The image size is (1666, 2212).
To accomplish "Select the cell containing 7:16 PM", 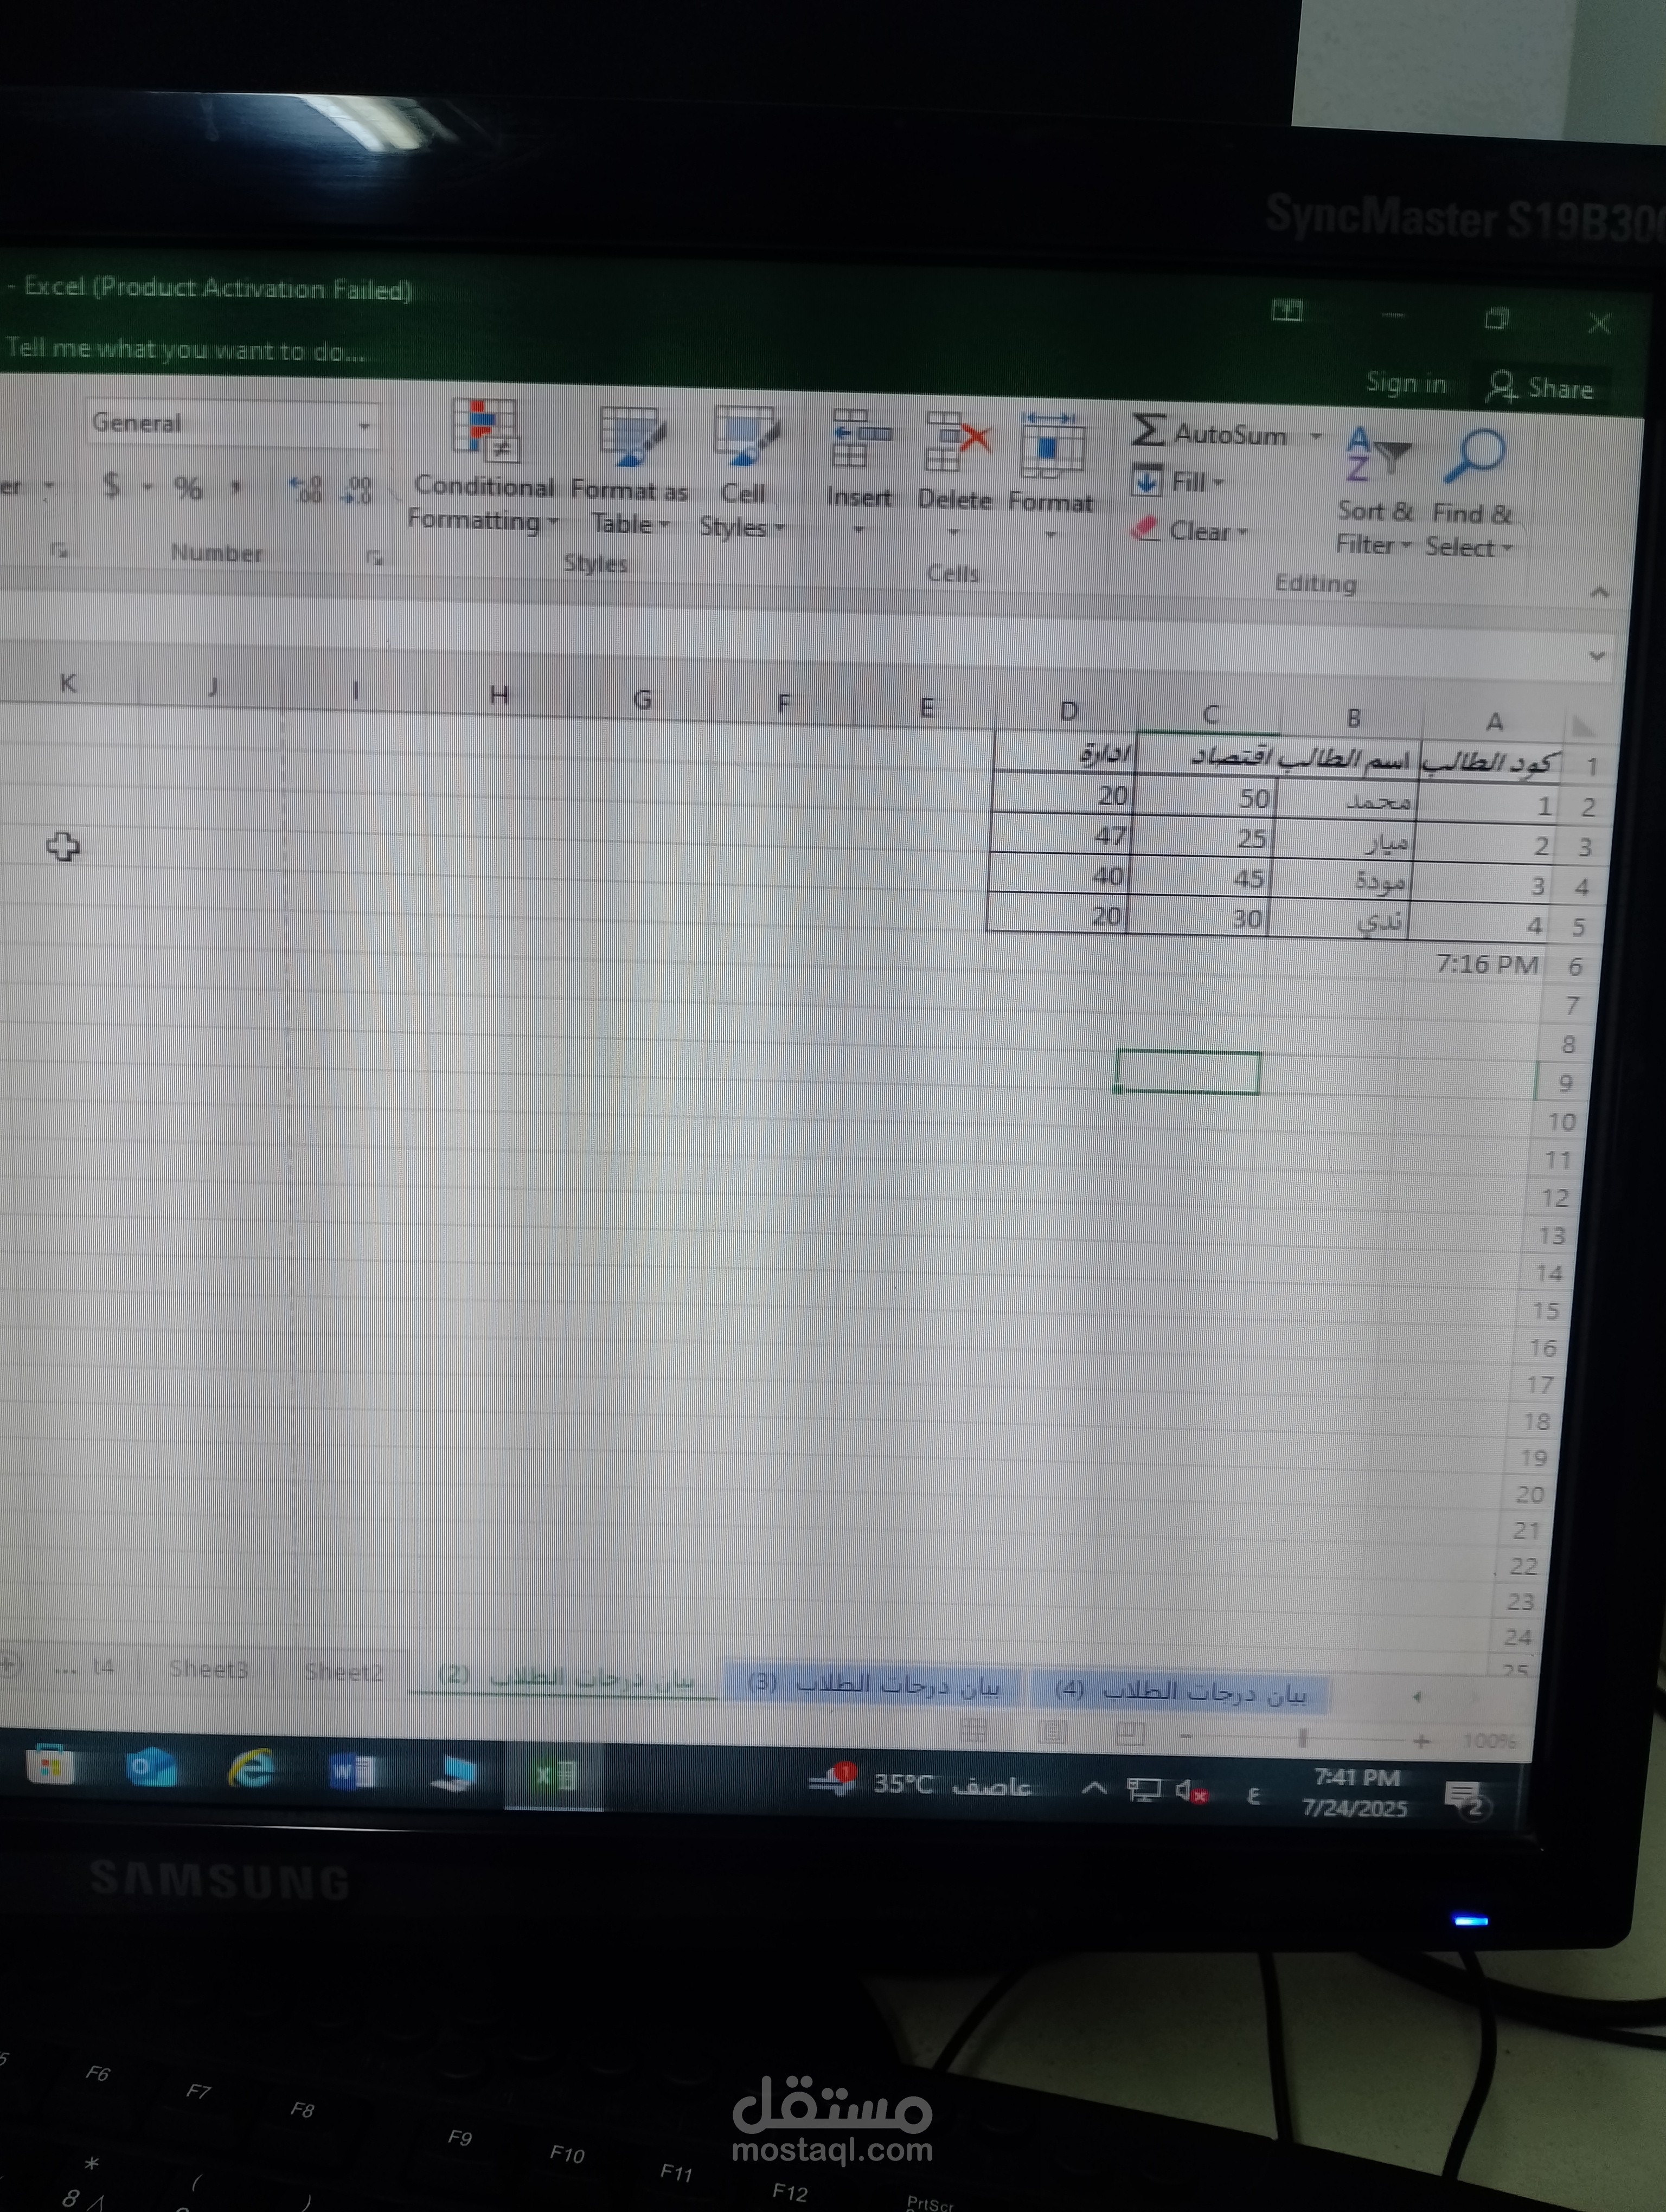I will click(x=1473, y=964).
